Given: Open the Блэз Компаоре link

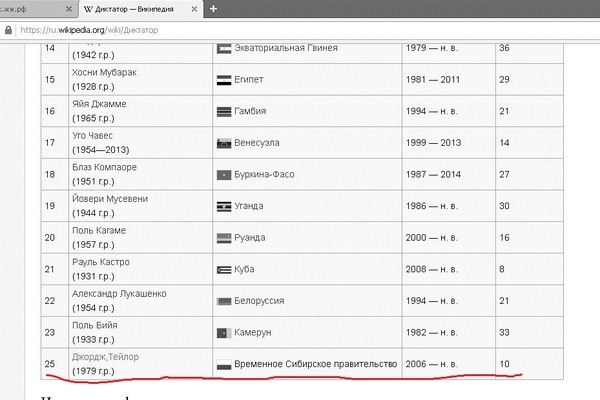Looking at the screenshot, I should [104, 167].
